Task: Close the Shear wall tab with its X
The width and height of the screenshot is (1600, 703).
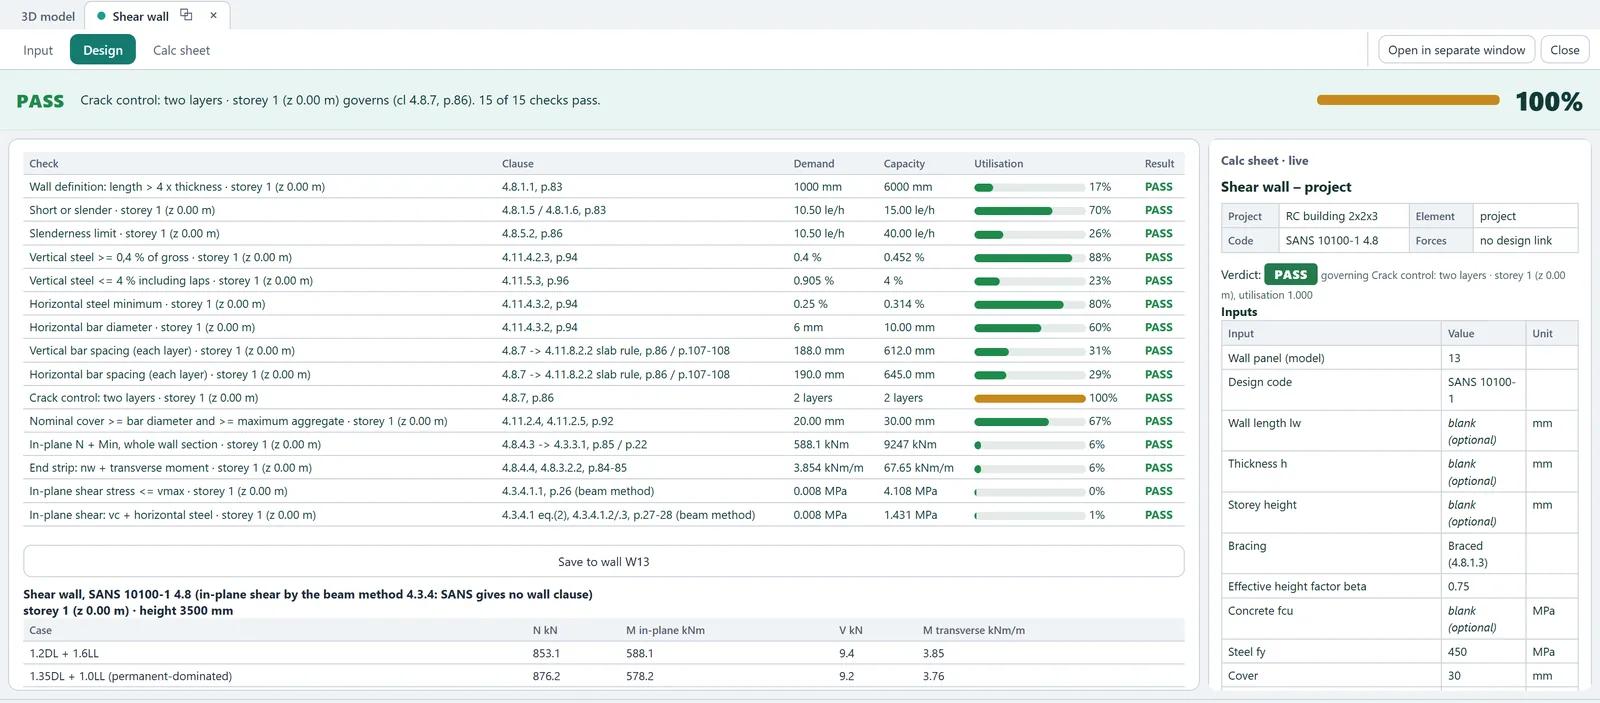Action: pos(213,15)
